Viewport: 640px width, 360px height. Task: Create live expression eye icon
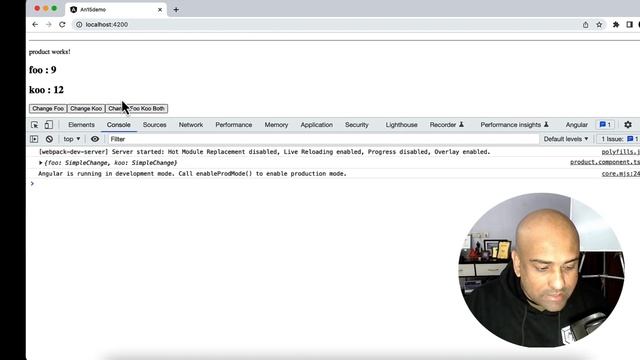(x=95, y=139)
